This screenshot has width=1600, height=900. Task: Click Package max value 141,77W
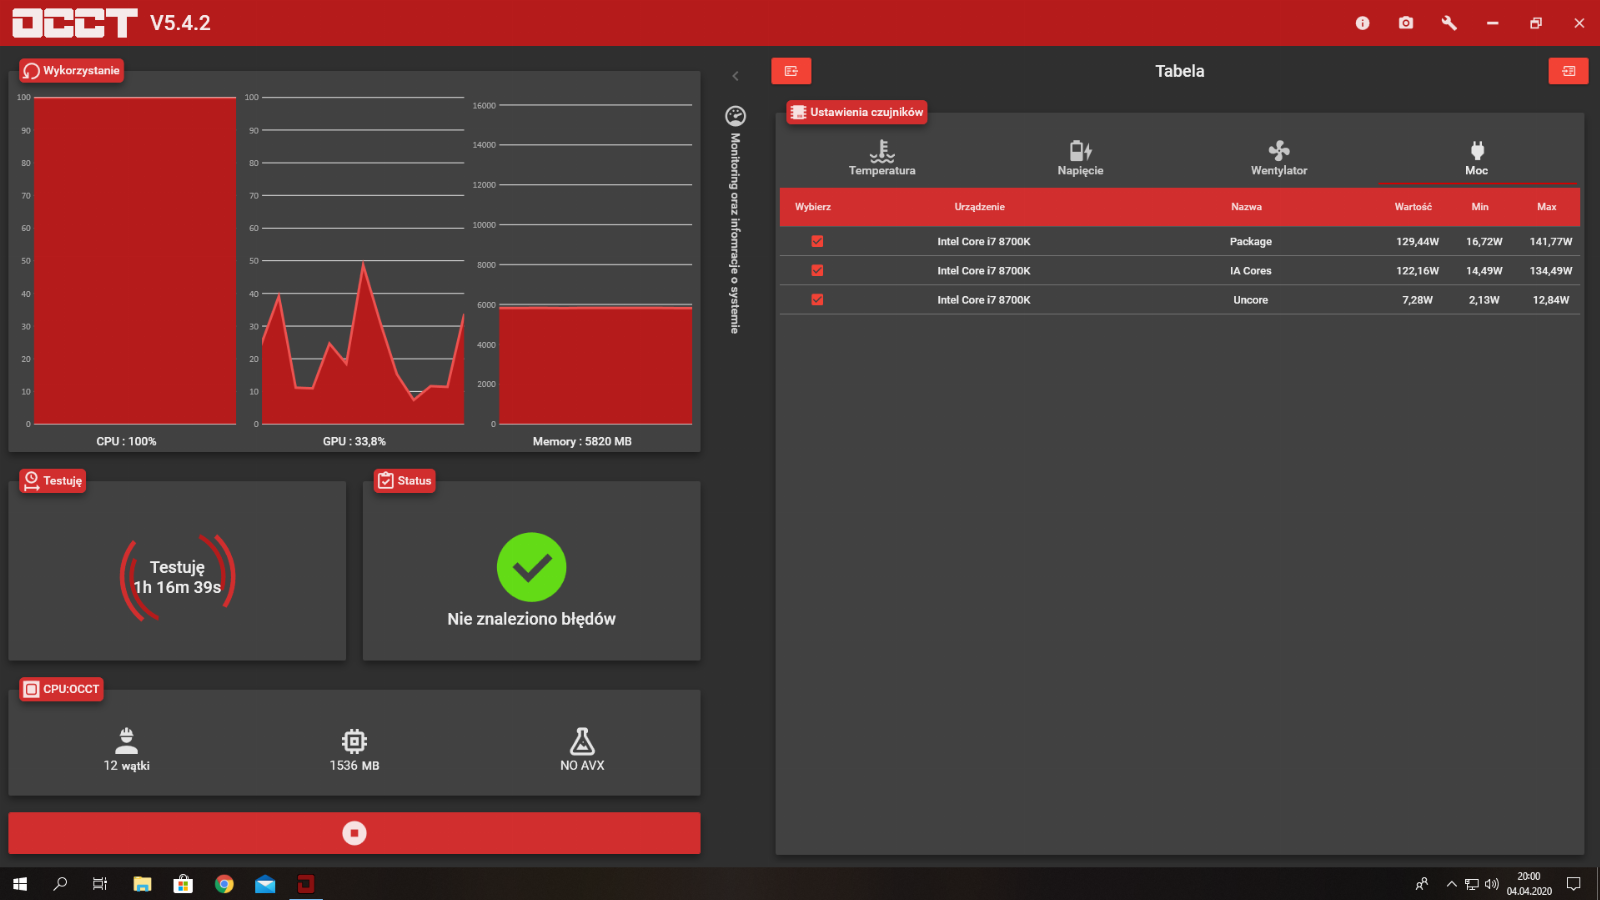click(1551, 241)
